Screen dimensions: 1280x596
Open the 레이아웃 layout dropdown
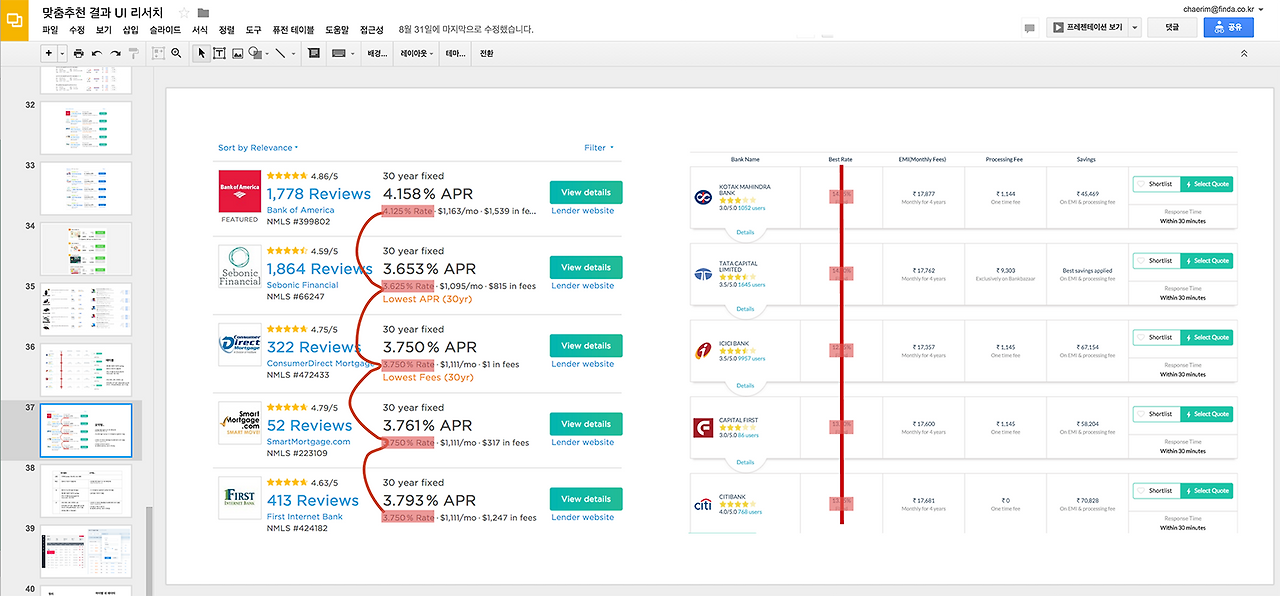tap(416, 53)
